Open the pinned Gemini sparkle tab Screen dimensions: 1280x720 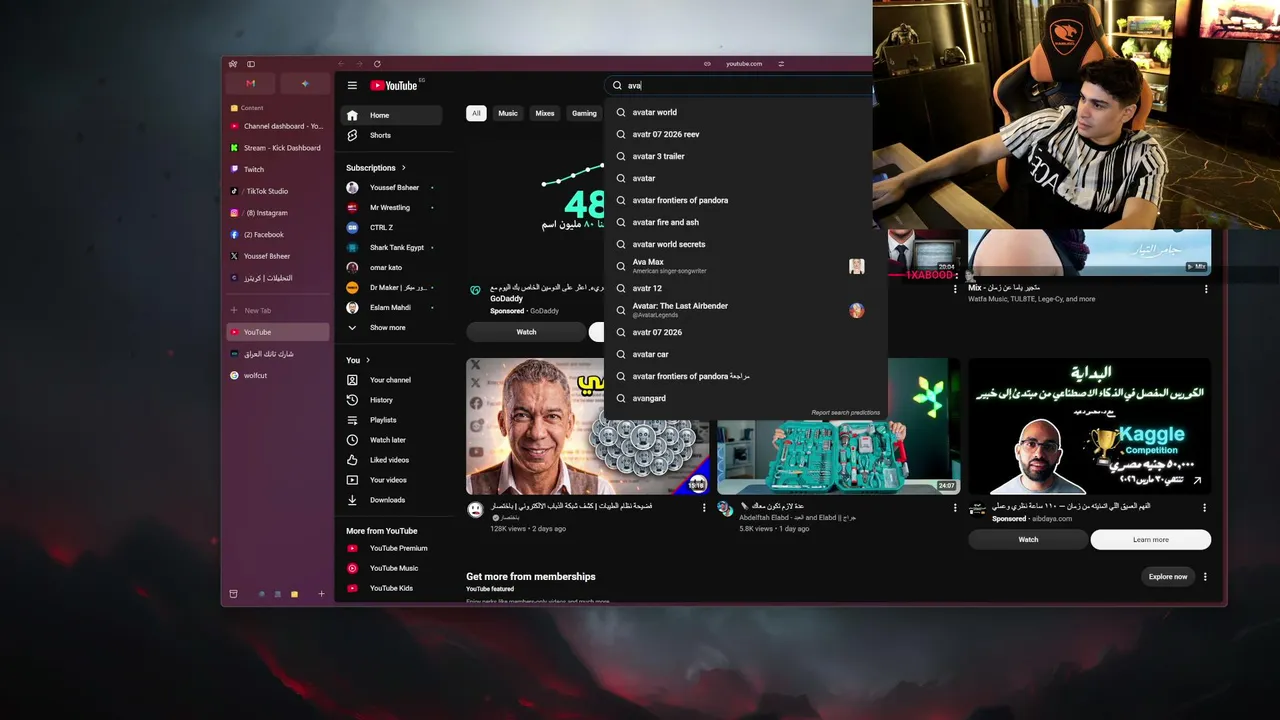click(x=305, y=84)
